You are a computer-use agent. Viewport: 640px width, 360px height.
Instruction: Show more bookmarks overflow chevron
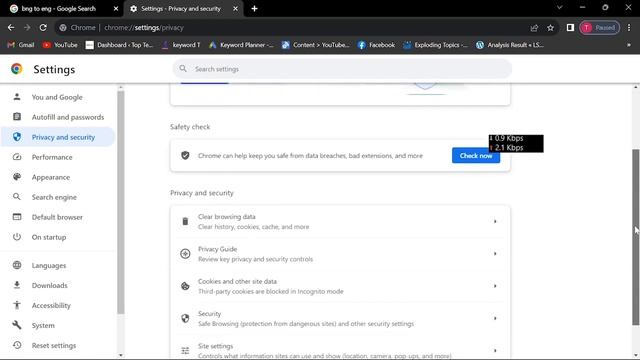pos(629,45)
